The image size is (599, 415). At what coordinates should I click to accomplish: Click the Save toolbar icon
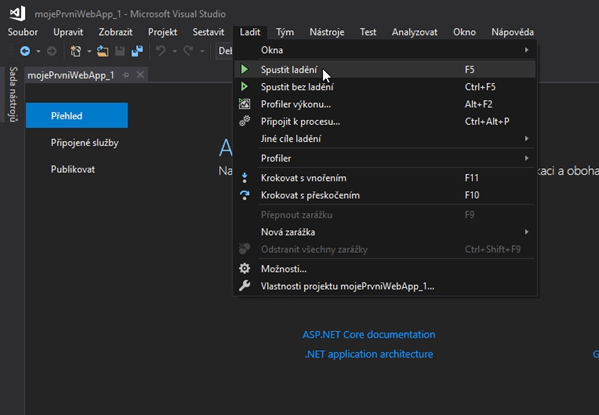tap(120, 51)
